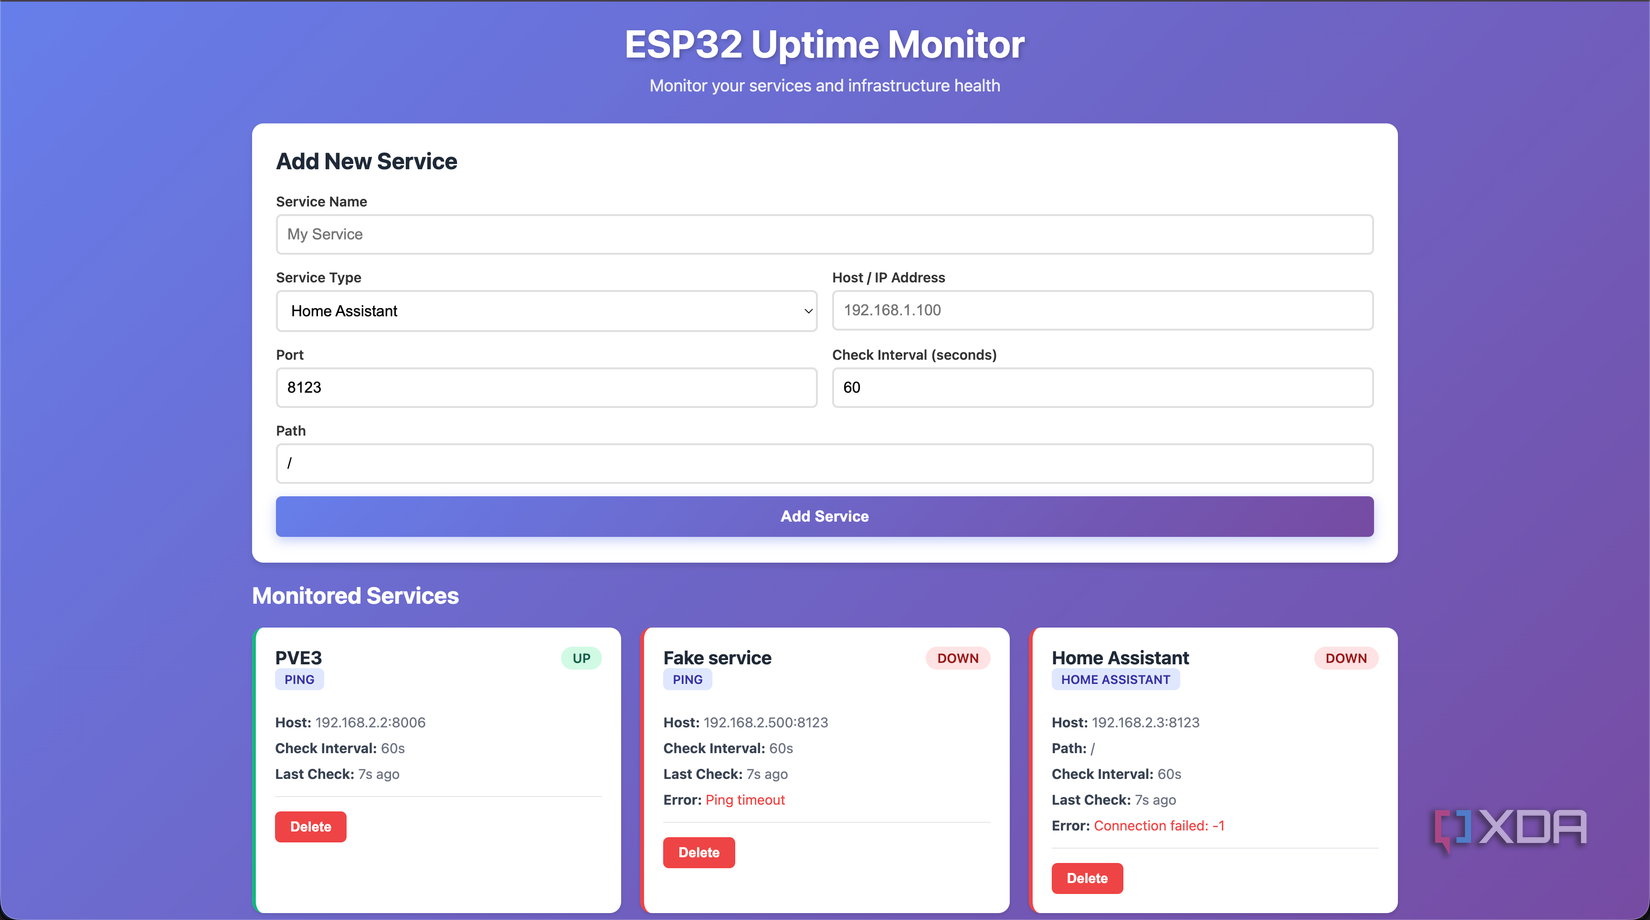Click the DOWN badge on Fake service
Viewport: 1650px width, 920px height.
point(958,658)
